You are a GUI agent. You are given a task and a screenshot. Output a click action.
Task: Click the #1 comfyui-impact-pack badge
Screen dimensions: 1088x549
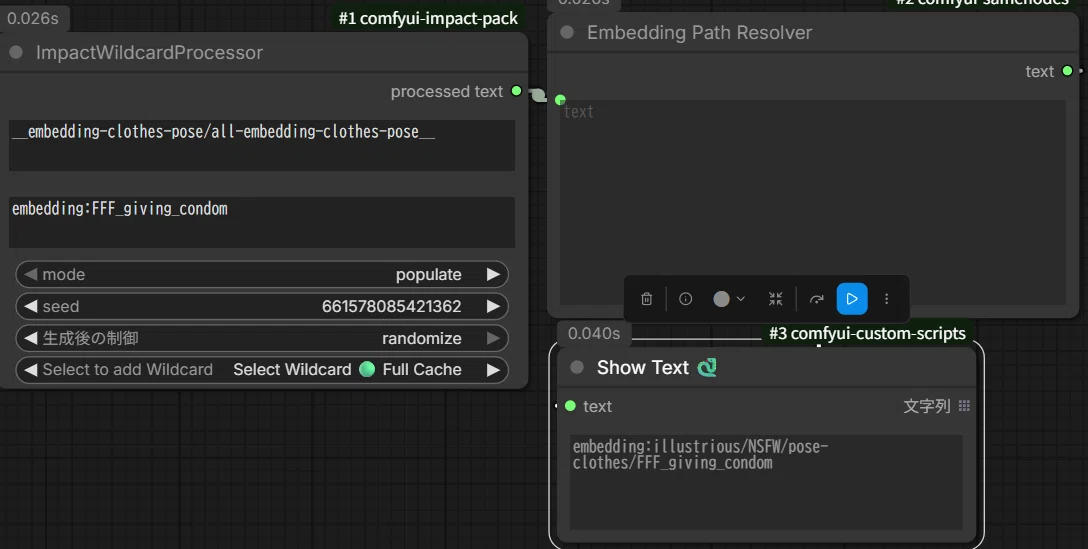pyautogui.click(x=428, y=19)
